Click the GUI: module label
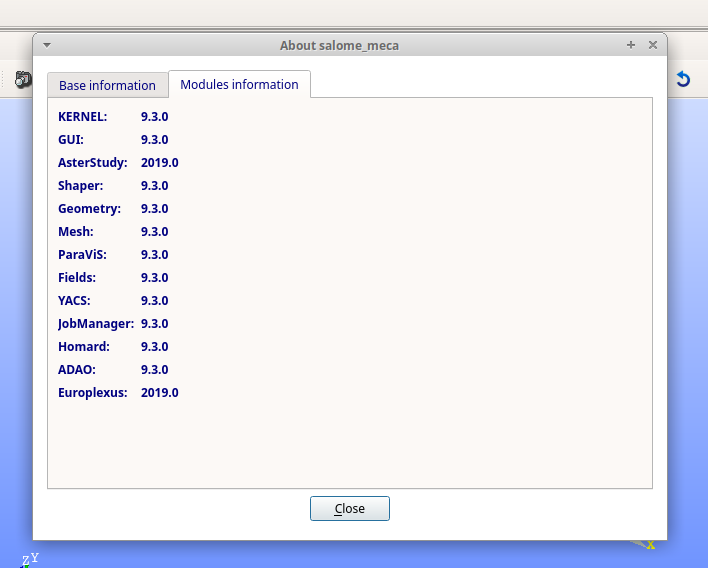This screenshot has width=708, height=568. pyautogui.click(x=71, y=140)
